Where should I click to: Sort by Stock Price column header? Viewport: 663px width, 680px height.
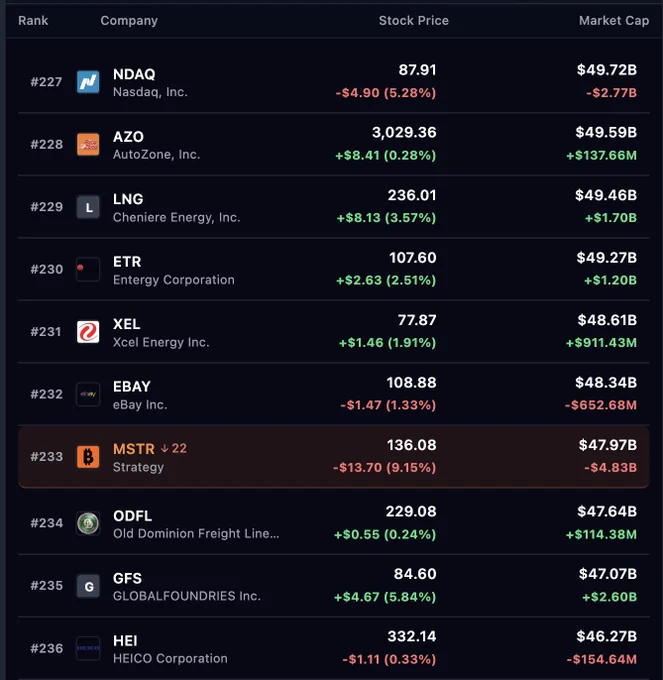click(x=414, y=20)
